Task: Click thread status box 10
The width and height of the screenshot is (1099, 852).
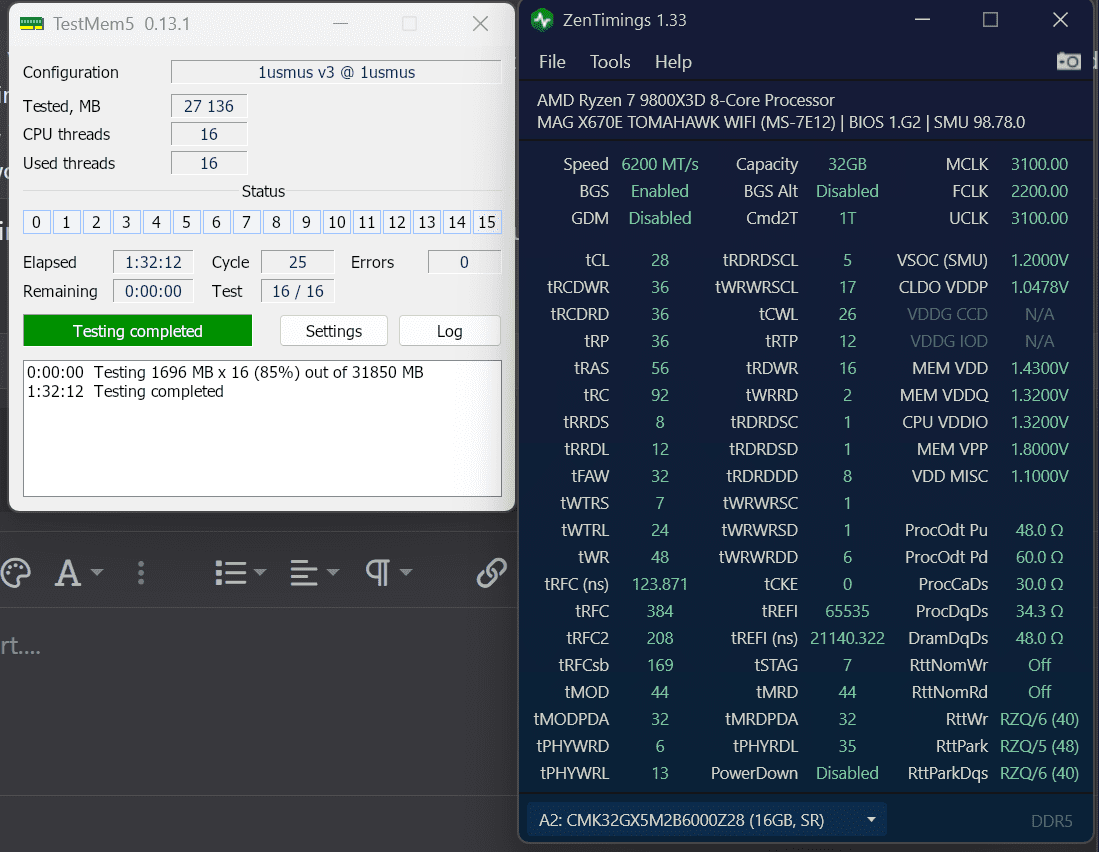Action: pos(336,222)
